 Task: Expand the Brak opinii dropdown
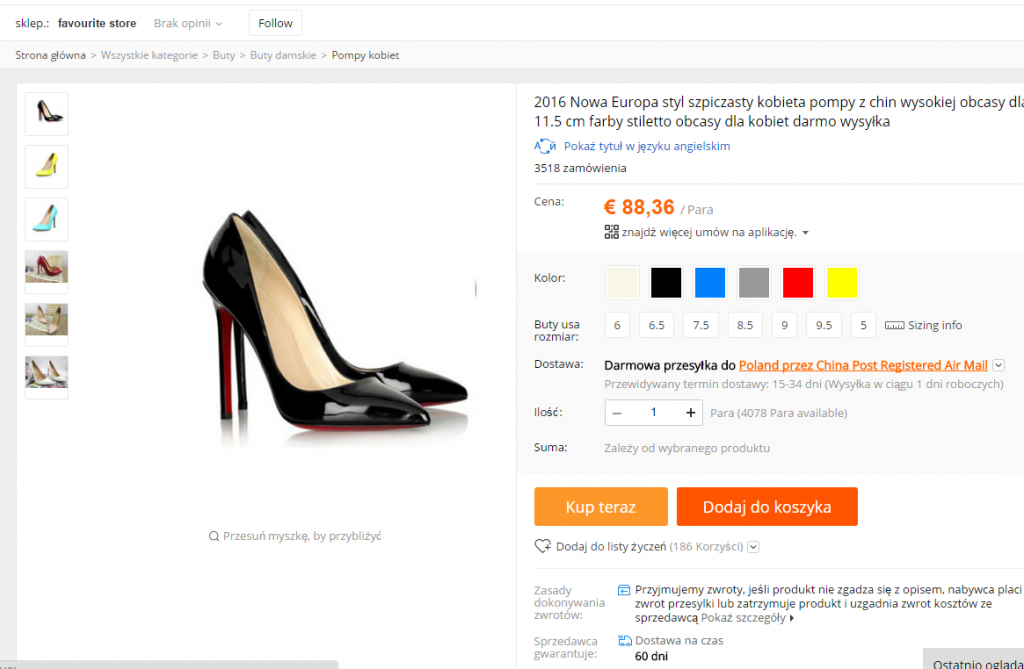click(189, 23)
